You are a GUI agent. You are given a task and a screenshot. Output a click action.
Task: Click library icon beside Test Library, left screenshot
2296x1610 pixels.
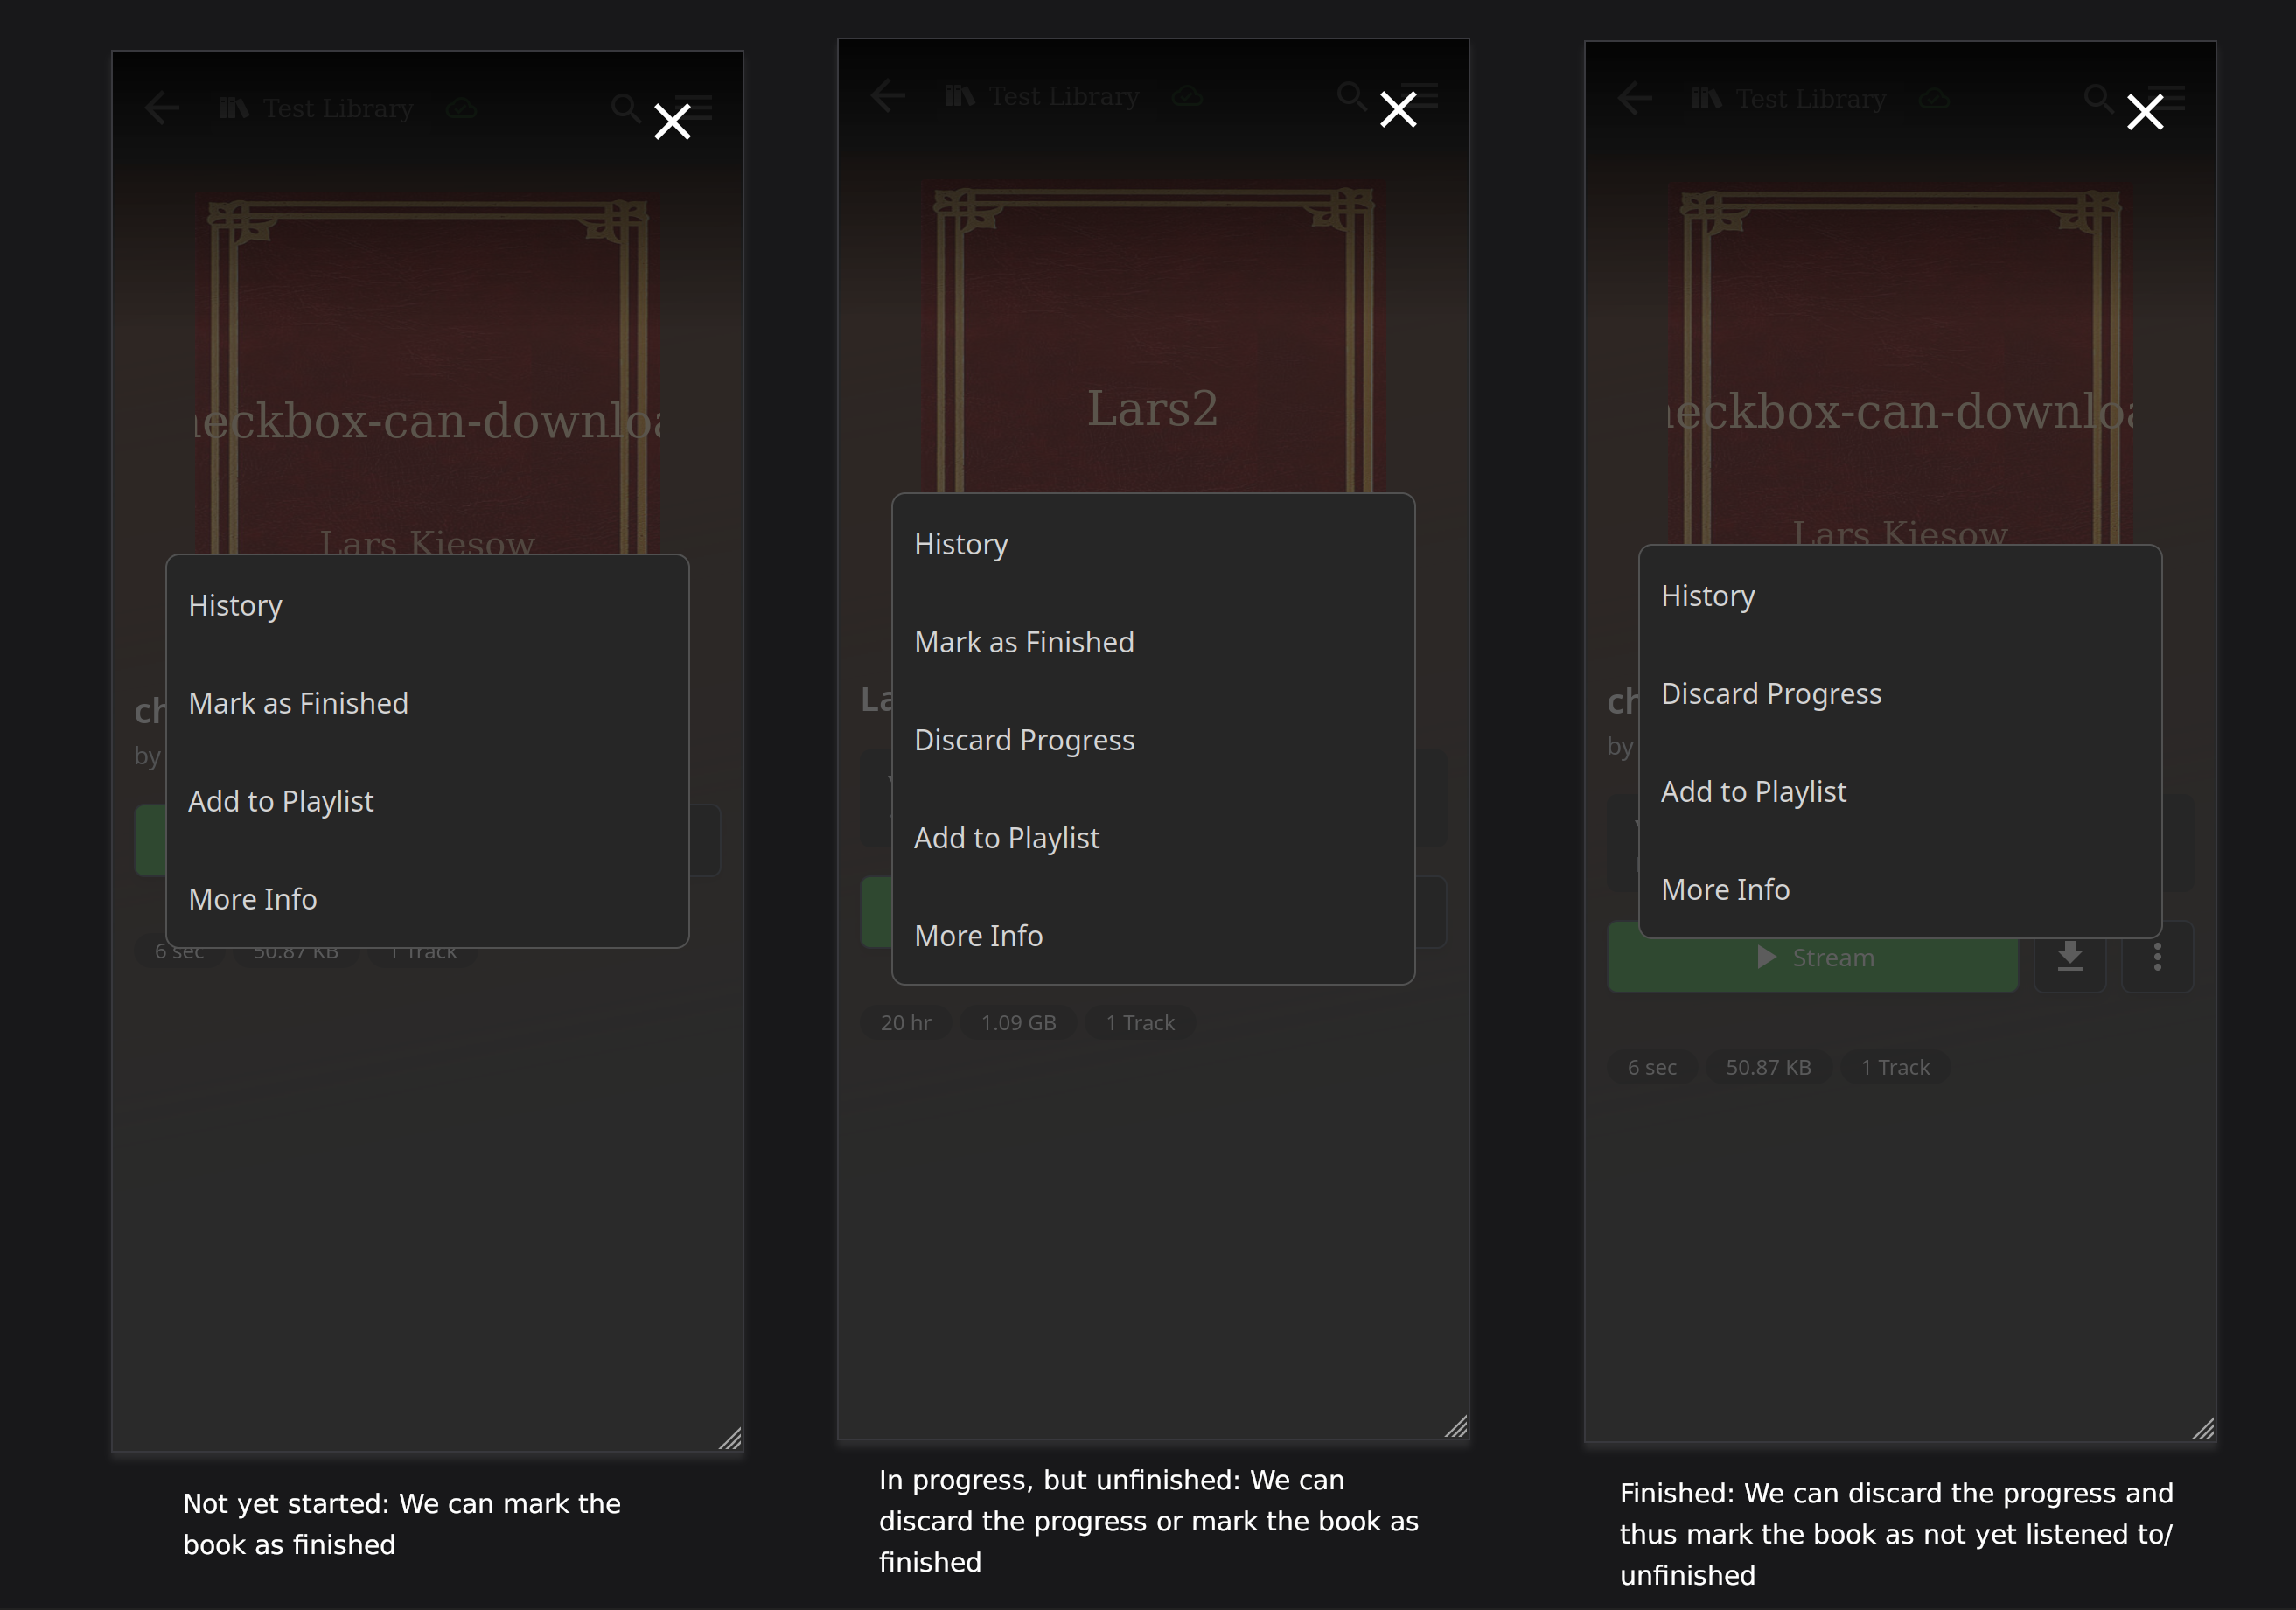[234, 108]
